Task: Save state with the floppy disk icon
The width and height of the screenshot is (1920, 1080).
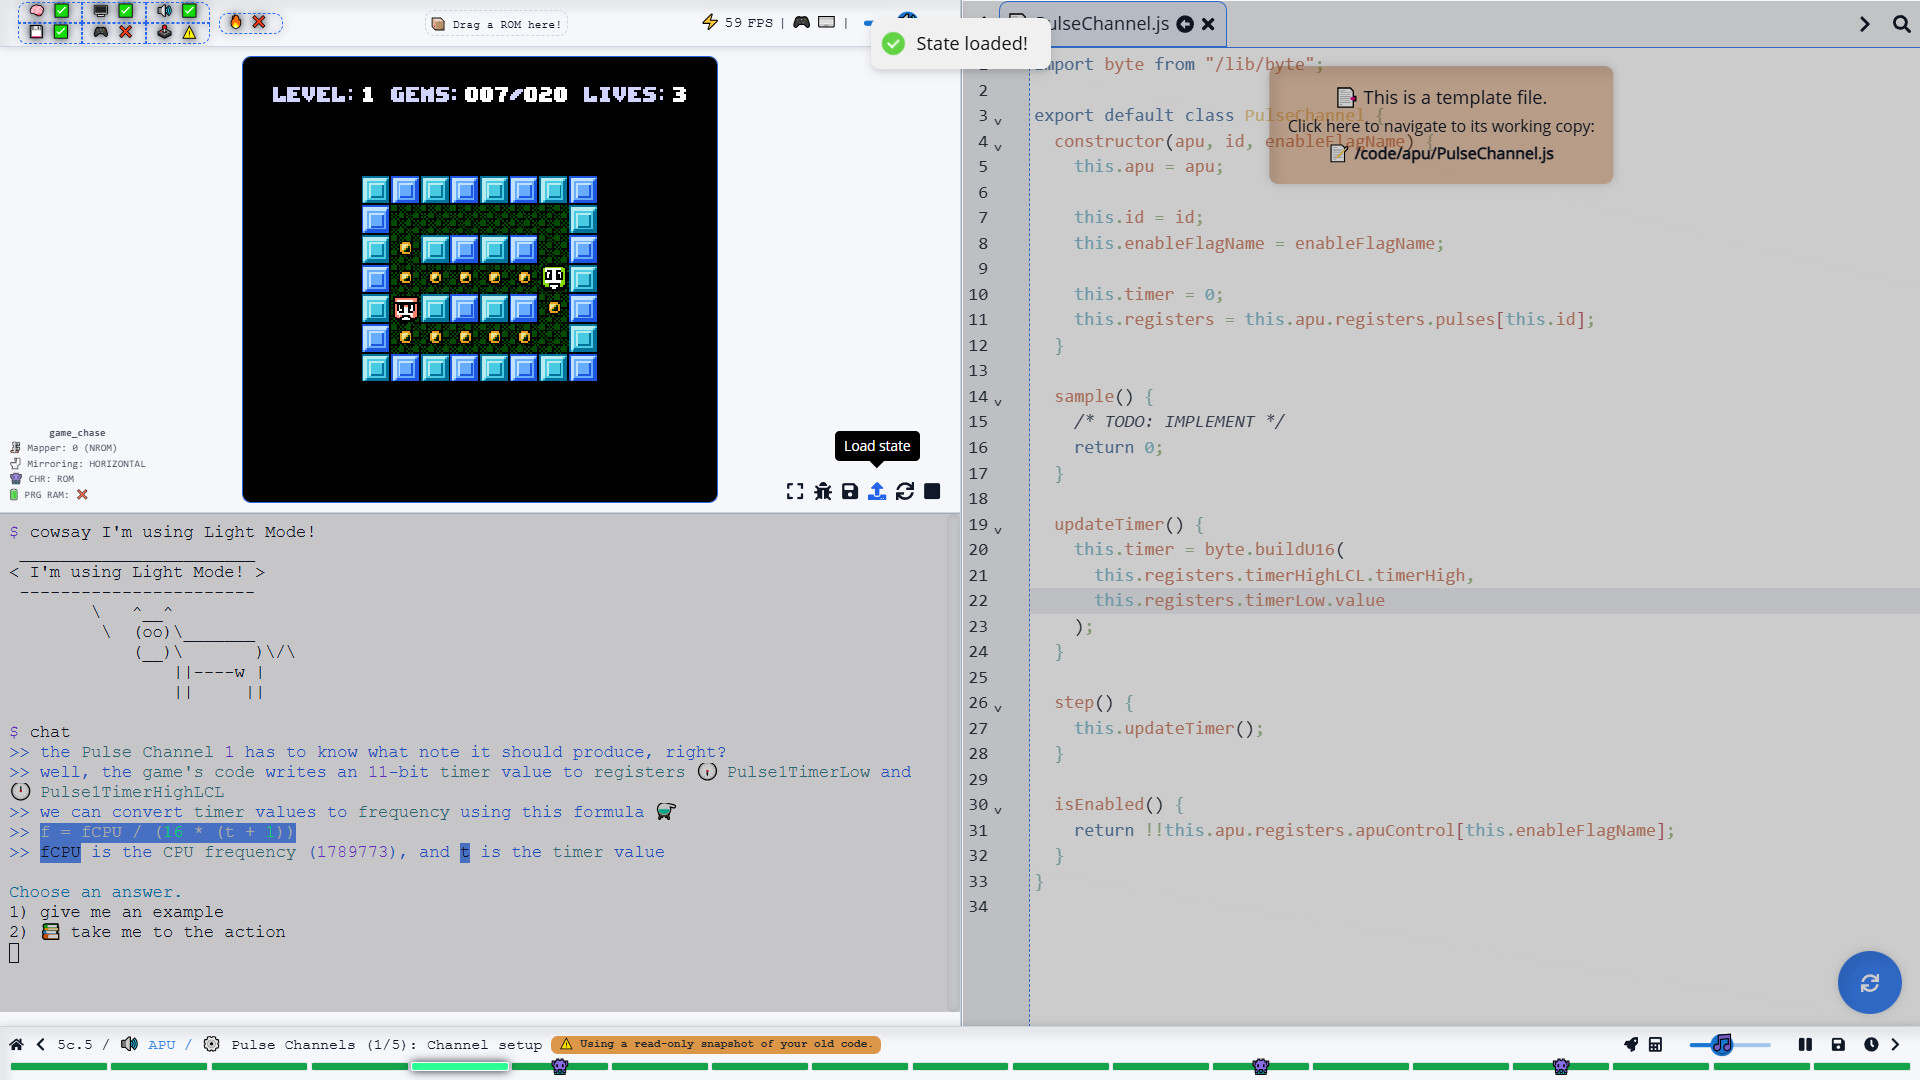Action: pos(850,492)
